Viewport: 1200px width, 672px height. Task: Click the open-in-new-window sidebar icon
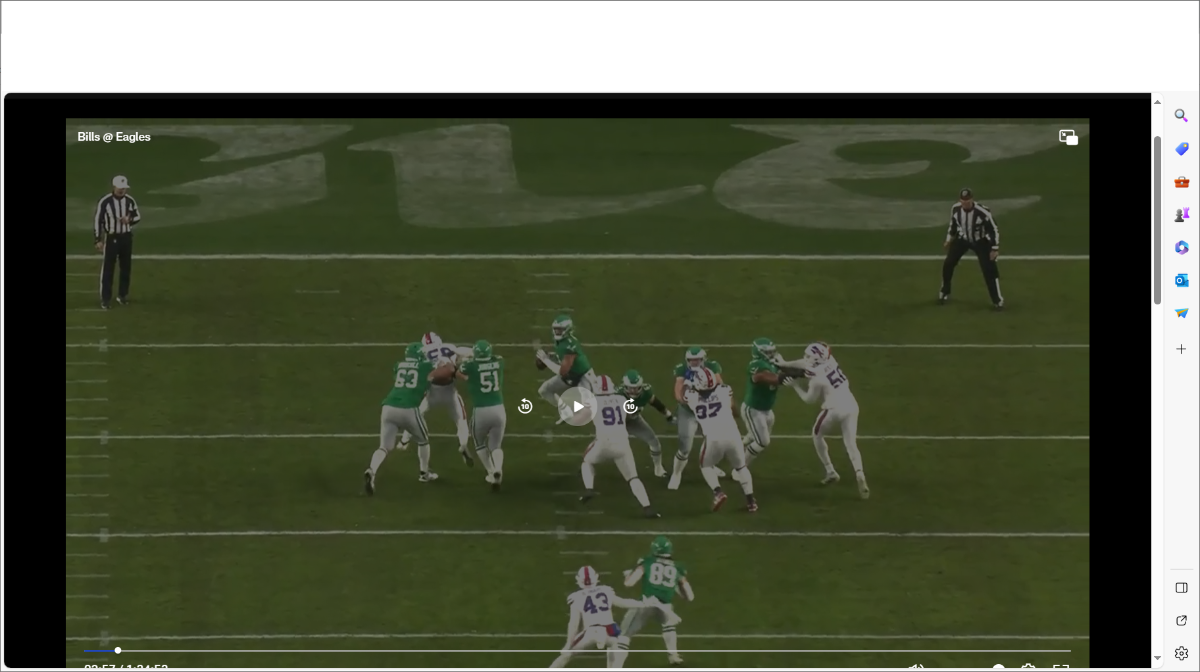[x=1181, y=621]
